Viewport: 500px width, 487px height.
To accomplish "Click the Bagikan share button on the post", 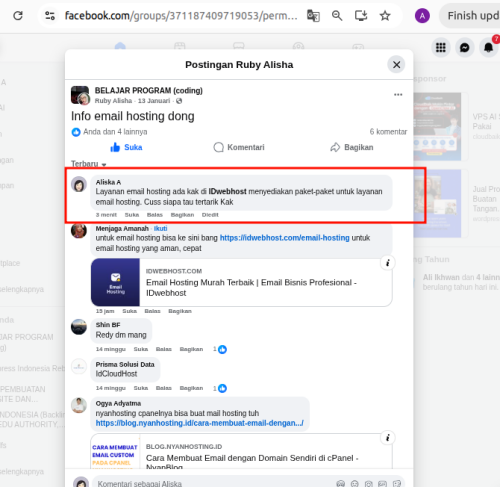I will [352, 147].
